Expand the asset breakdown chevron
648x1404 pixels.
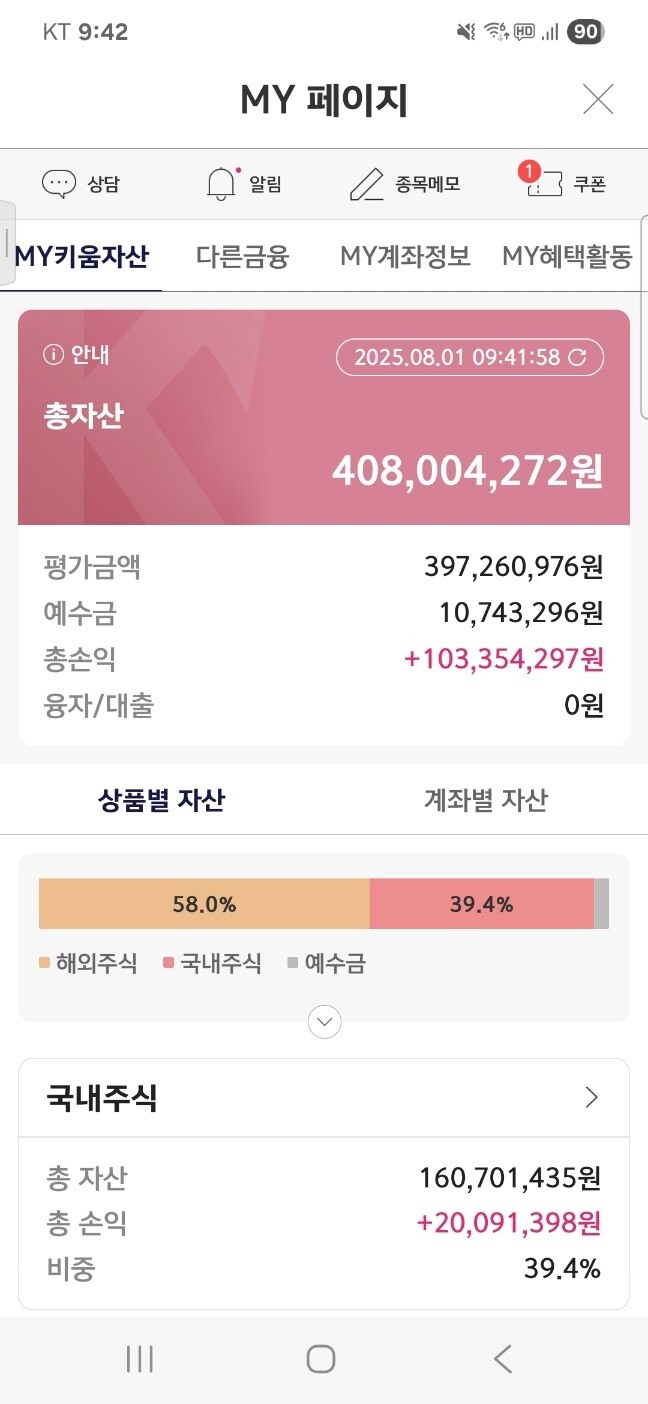click(323, 1021)
